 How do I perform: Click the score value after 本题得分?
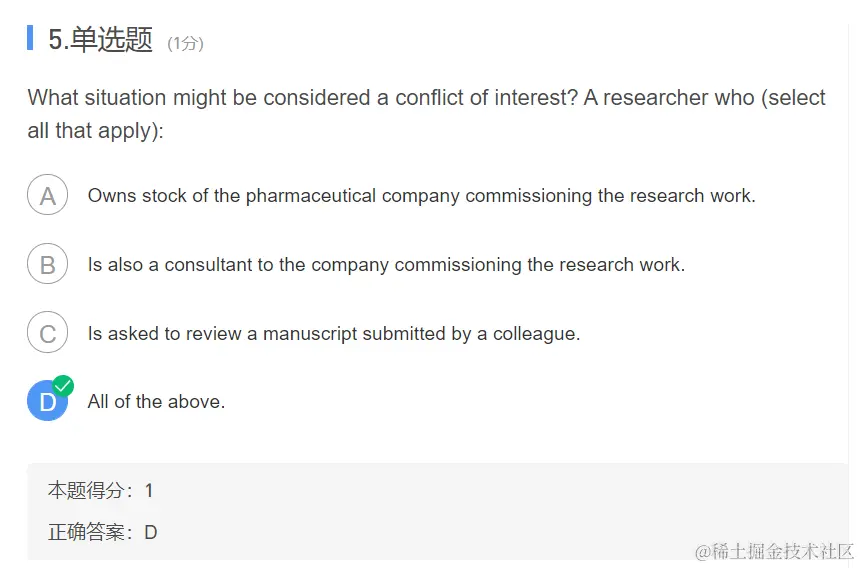coord(149,491)
